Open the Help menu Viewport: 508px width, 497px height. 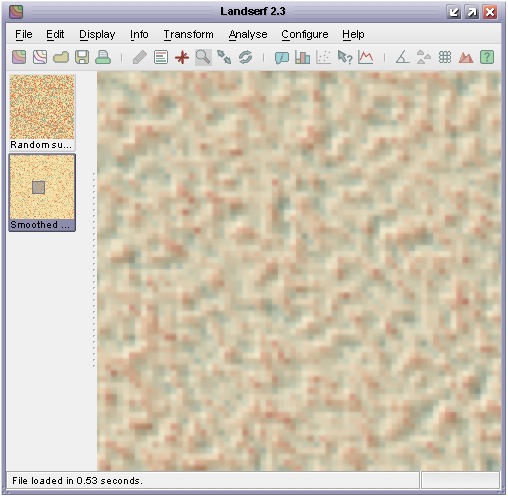tap(353, 34)
